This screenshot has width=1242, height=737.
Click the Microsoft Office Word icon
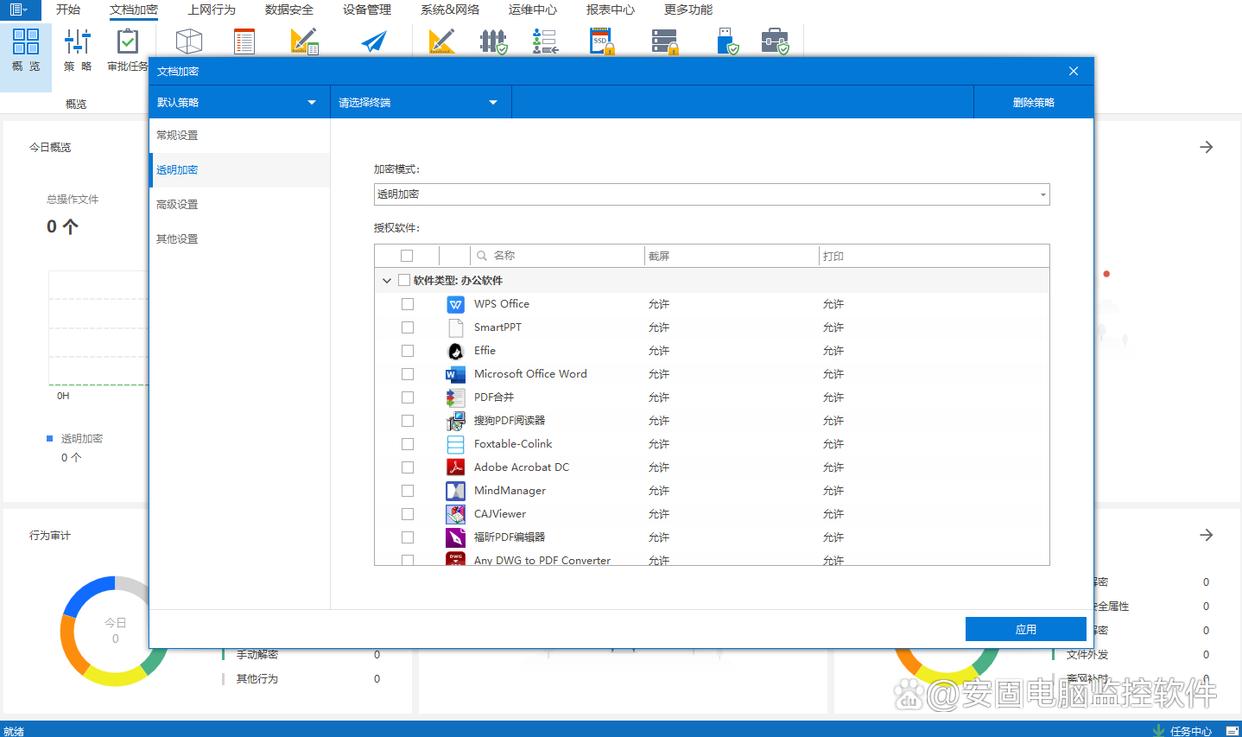pyautogui.click(x=456, y=374)
